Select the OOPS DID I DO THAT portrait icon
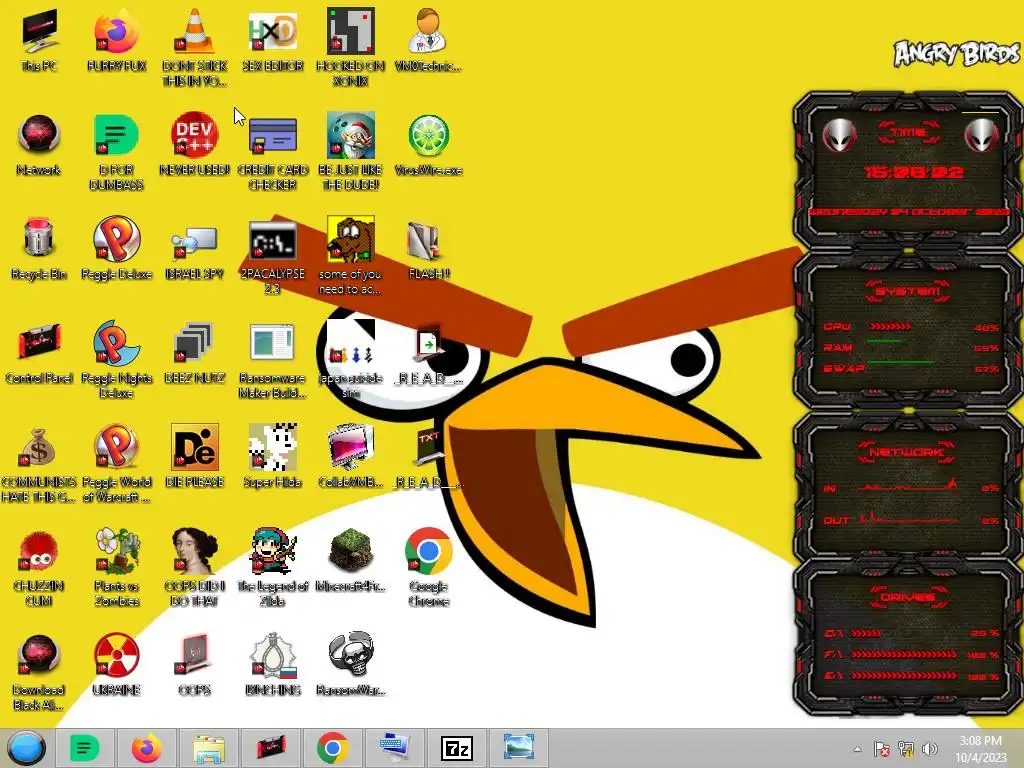Viewport: 1024px width, 768px height. point(195,568)
